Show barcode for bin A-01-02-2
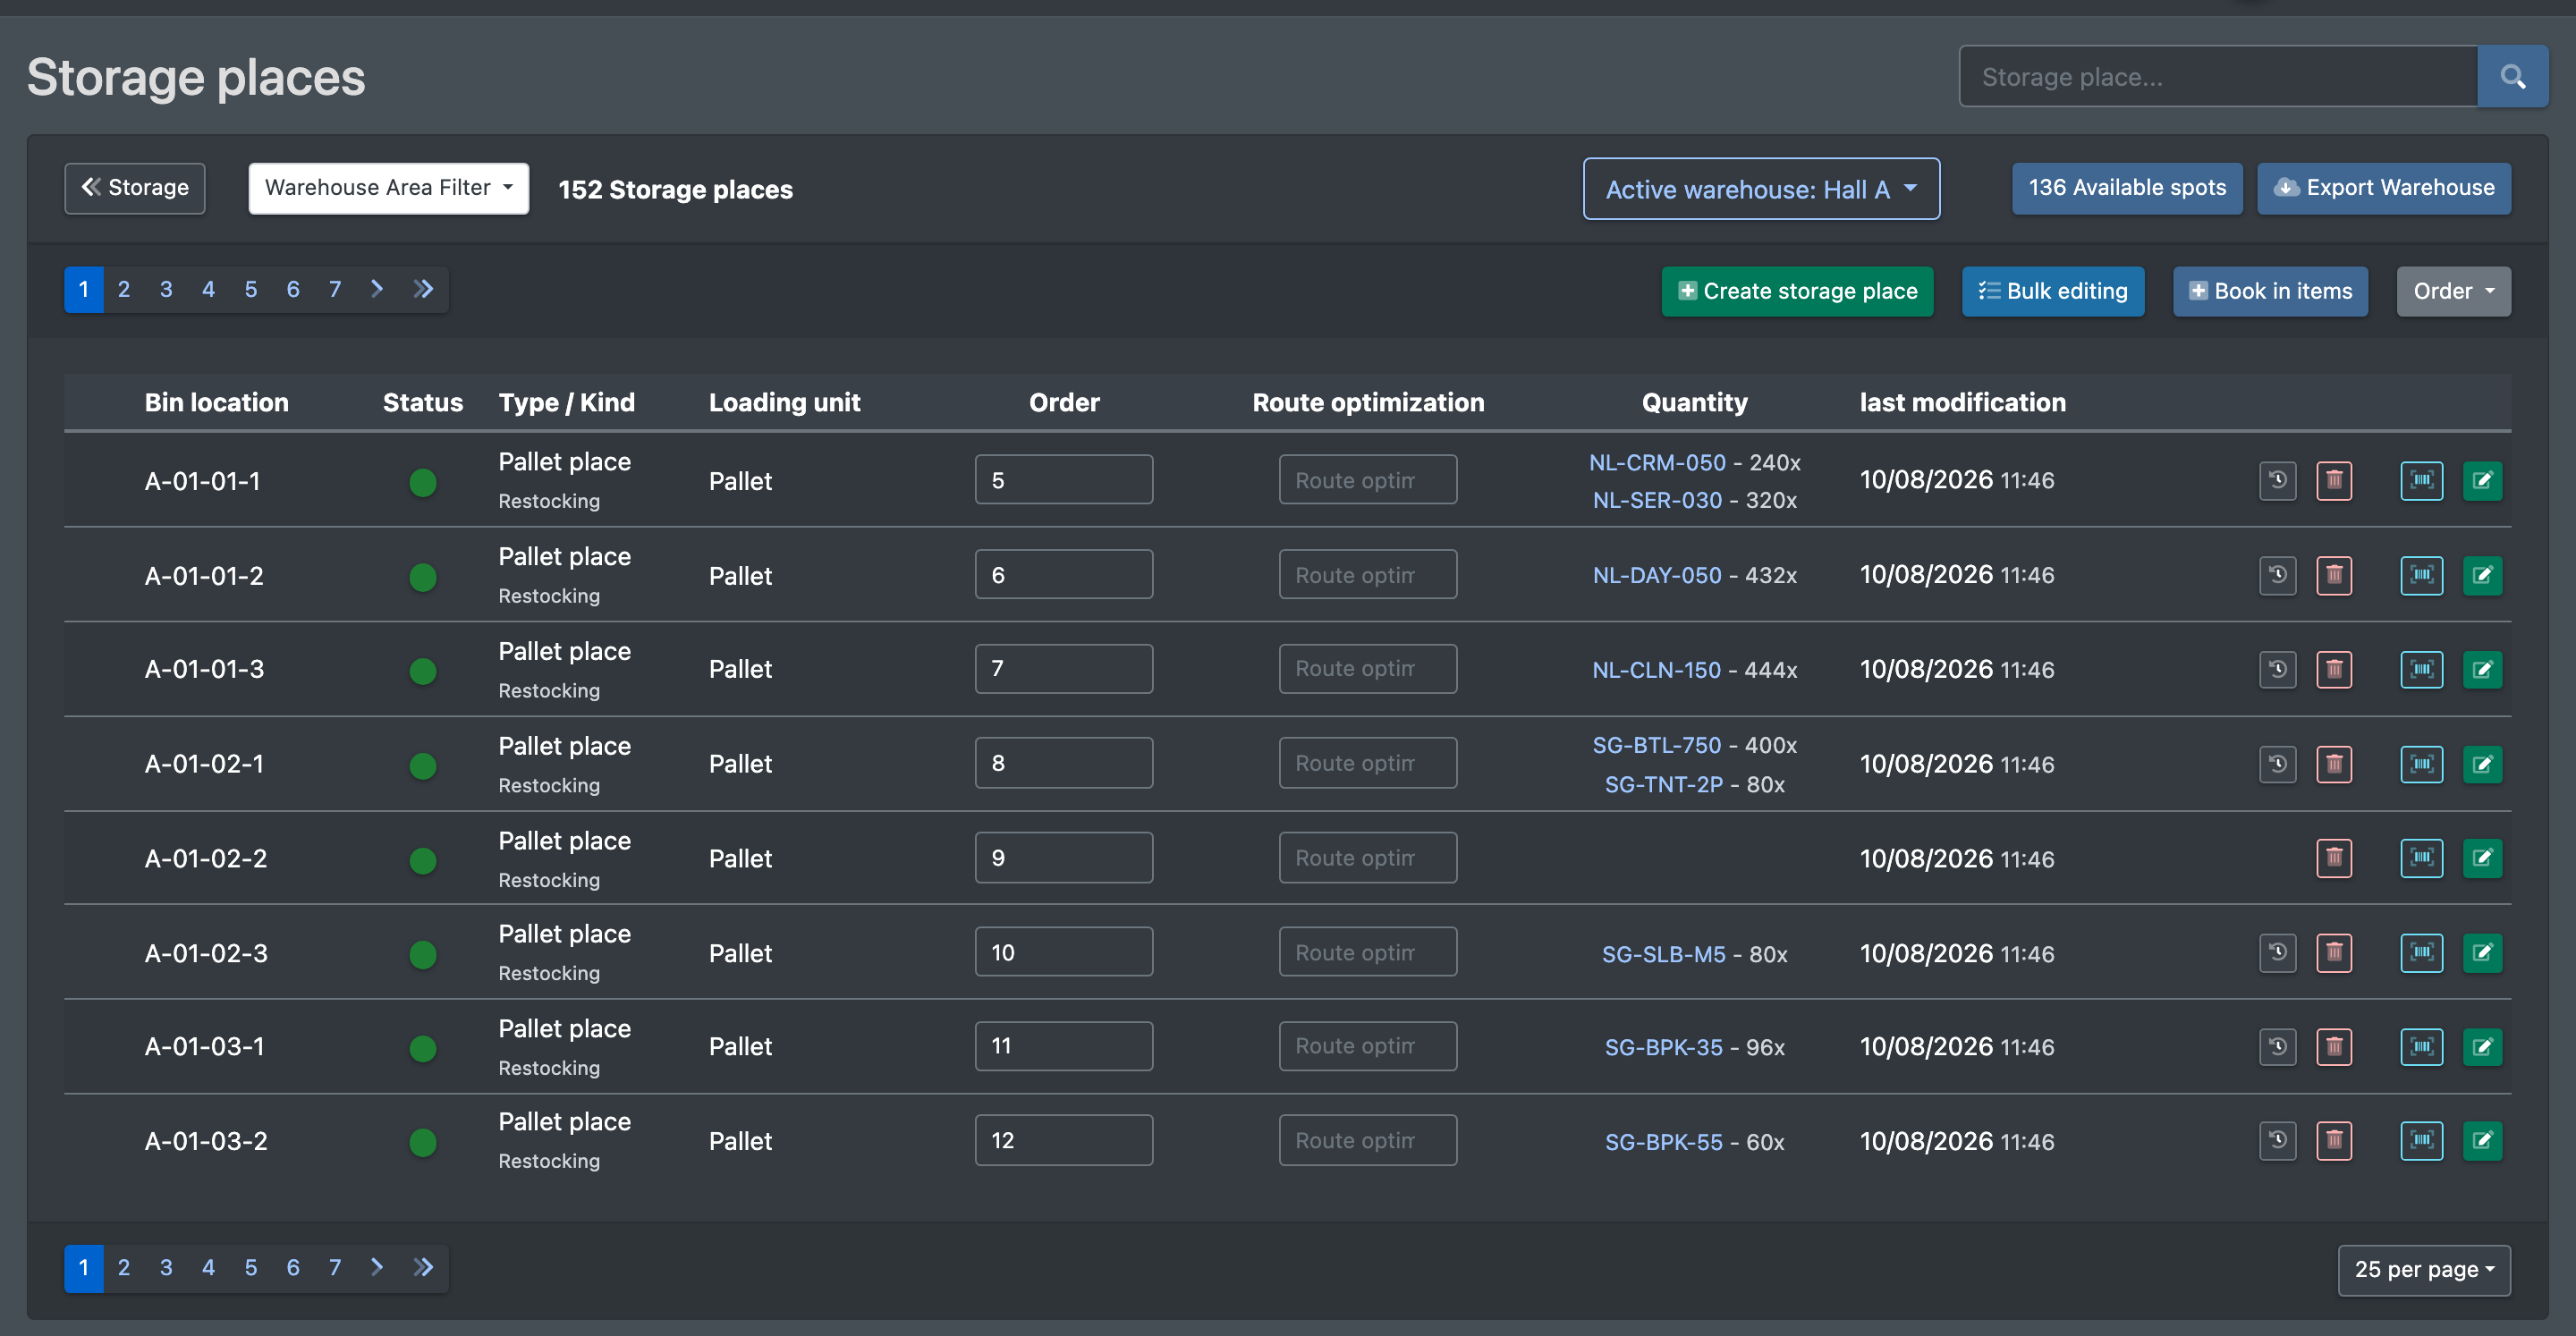This screenshot has height=1336, width=2576. pos(2421,858)
